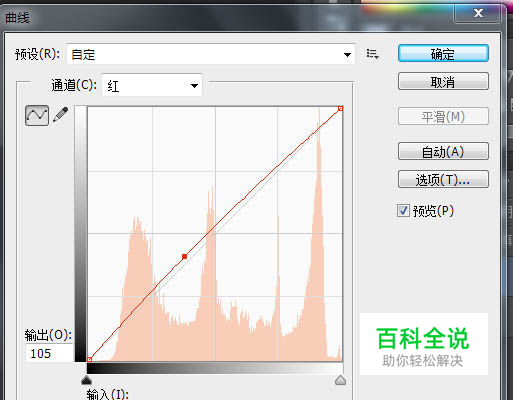Open the preset options menu icon
Viewport: 513px width, 400px height.
[x=372, y=54]
